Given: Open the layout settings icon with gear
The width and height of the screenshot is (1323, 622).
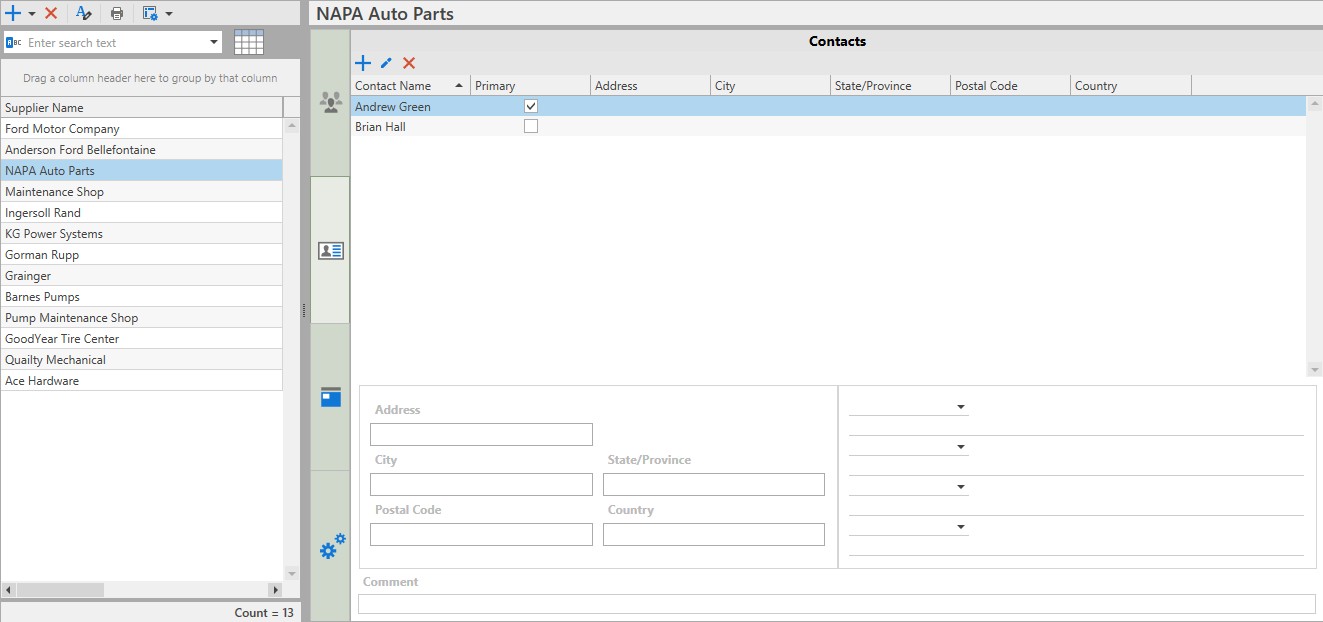Looking at the screenshot, I should [150, 14].
